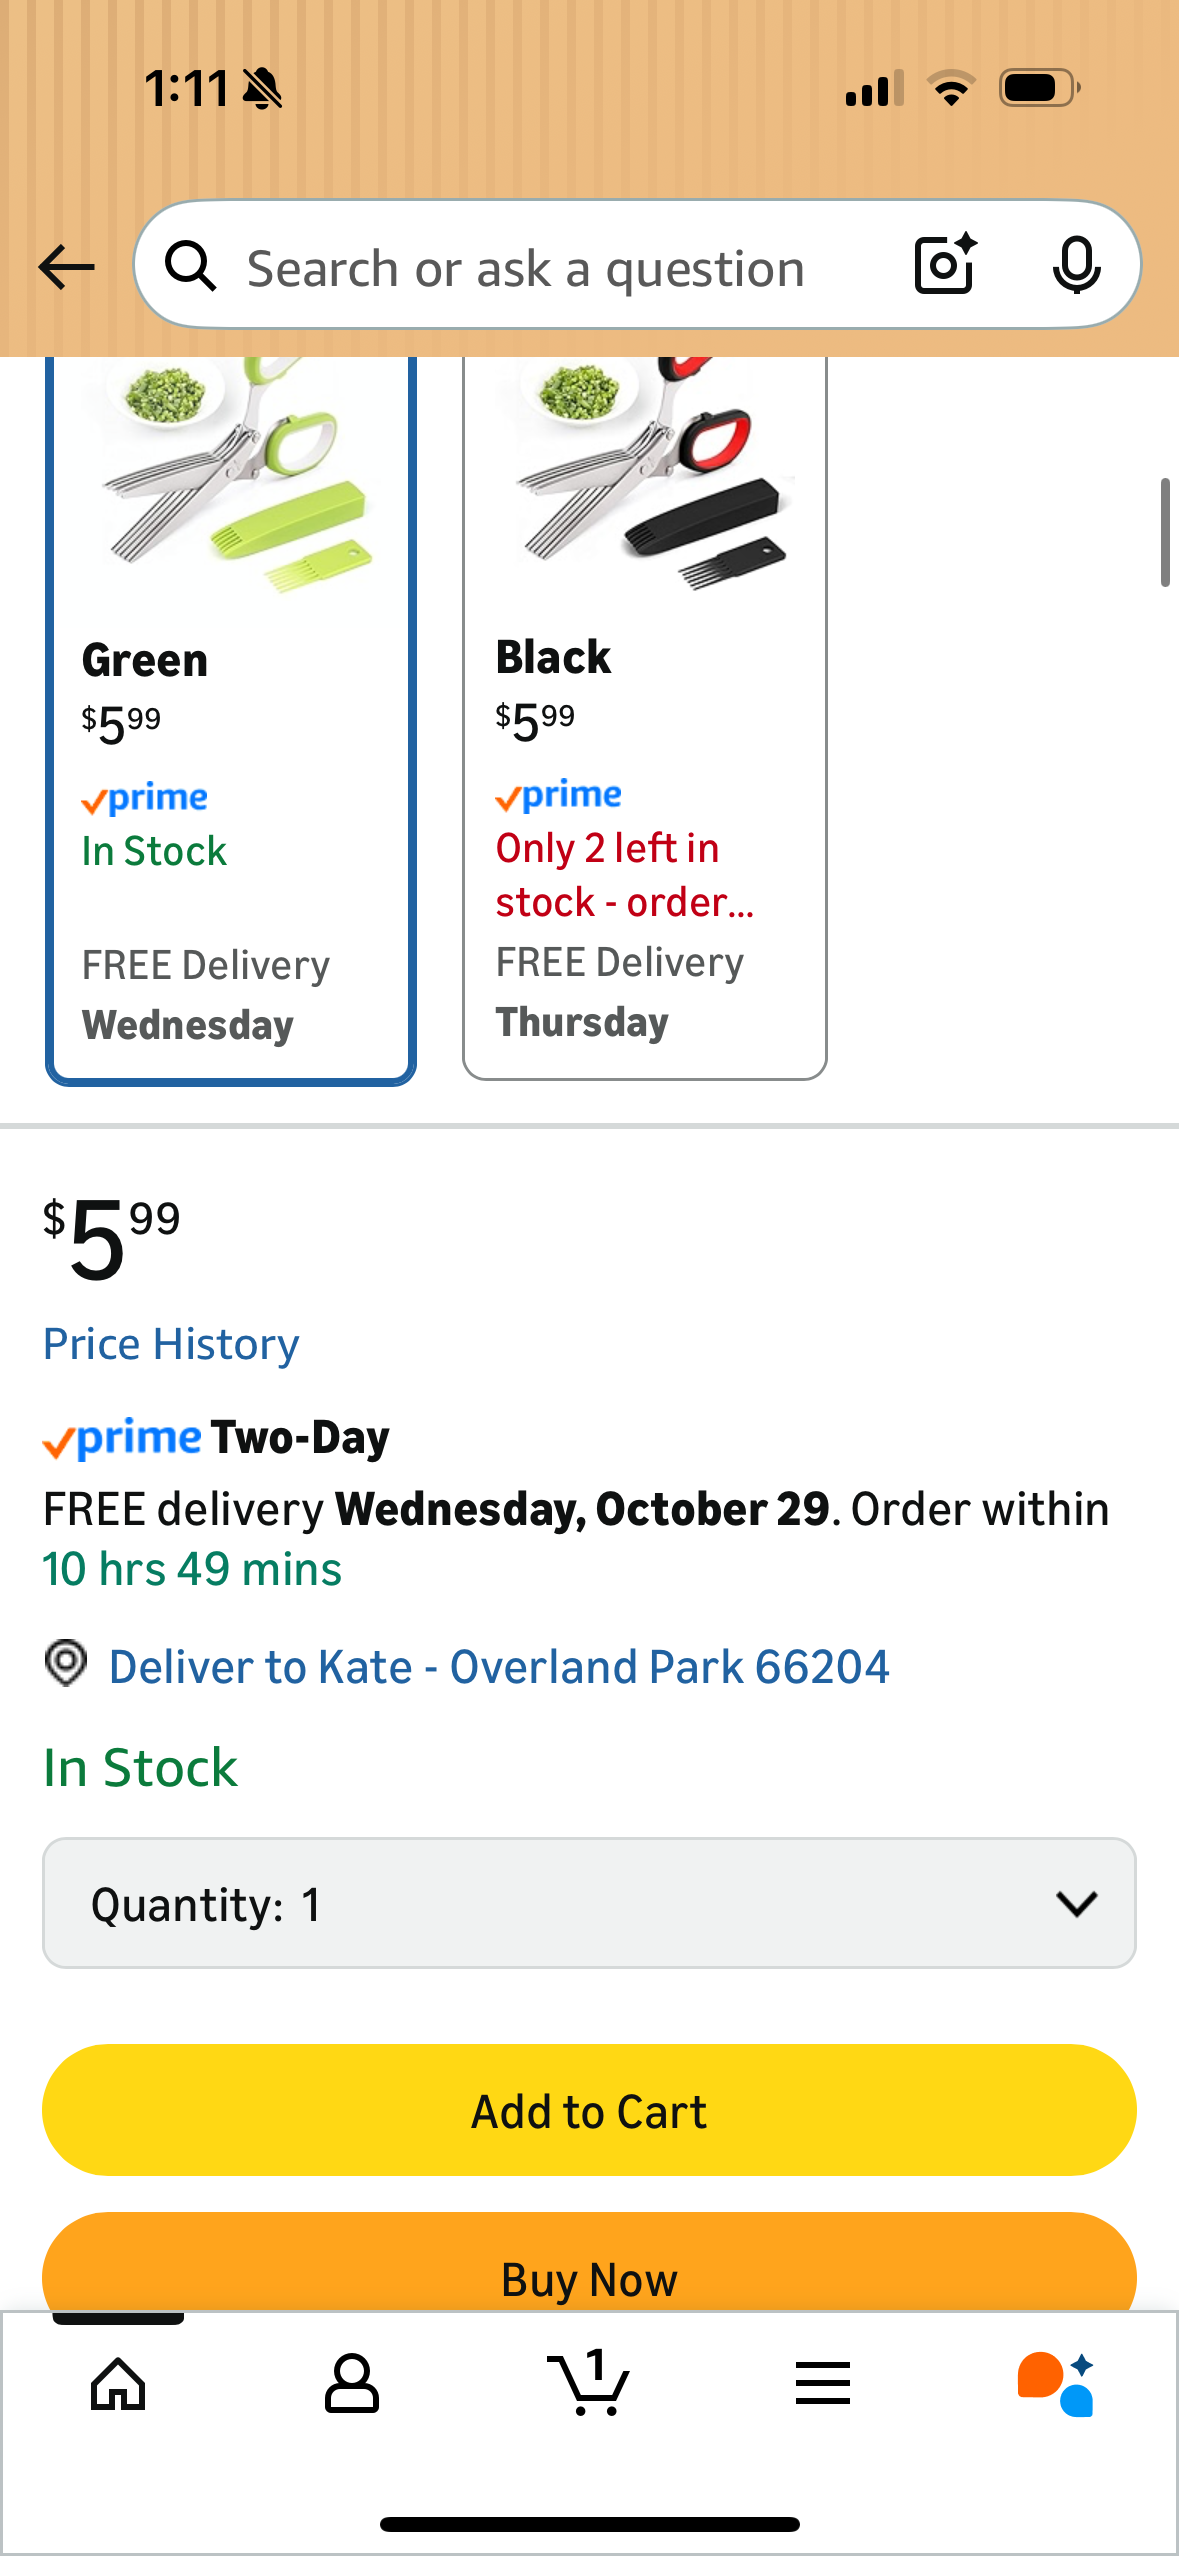1179x2556 pixels.
Task: Go to Home tab icon
Action: pyautogui.click(x=118, y=2384)
